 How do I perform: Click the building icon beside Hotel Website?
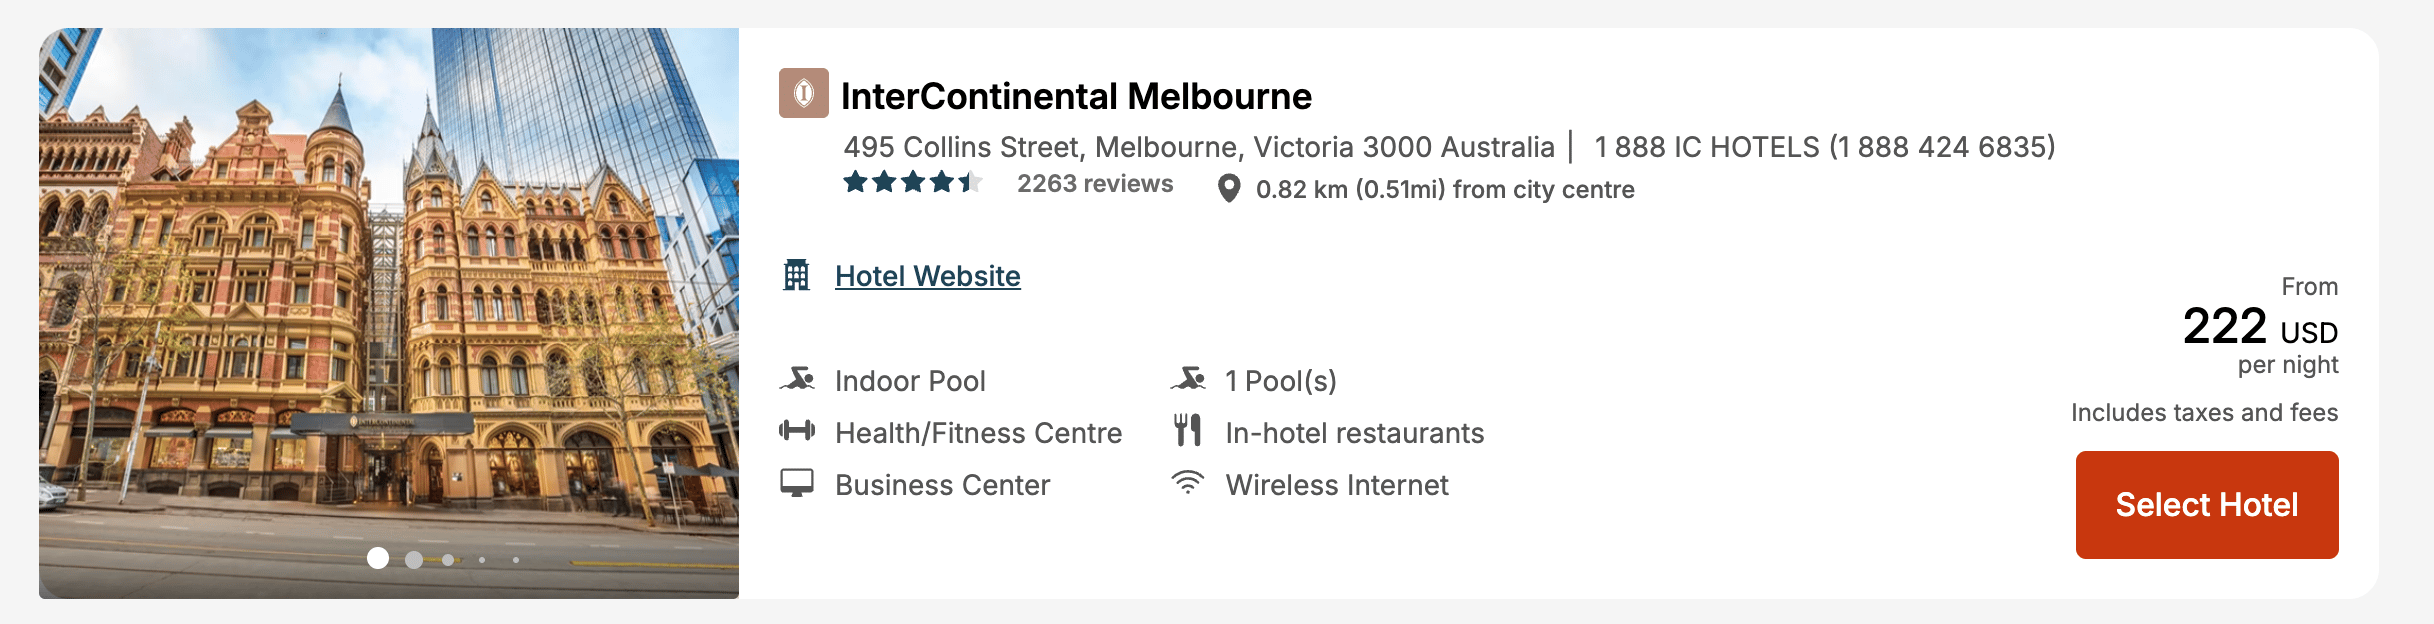point(796,275)
